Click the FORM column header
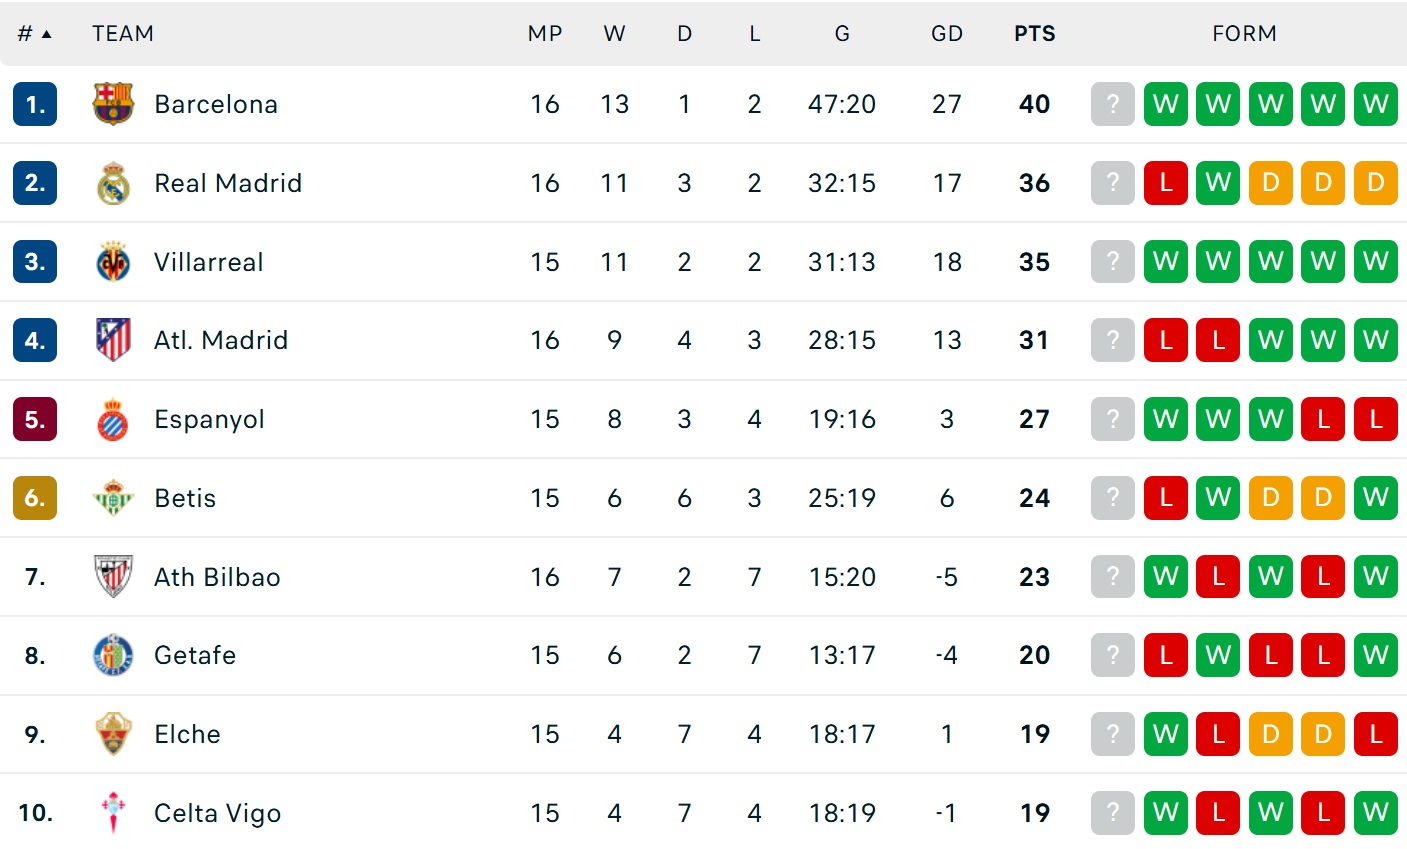Viewport: 1407px width, 849px height. (1244, 34)
